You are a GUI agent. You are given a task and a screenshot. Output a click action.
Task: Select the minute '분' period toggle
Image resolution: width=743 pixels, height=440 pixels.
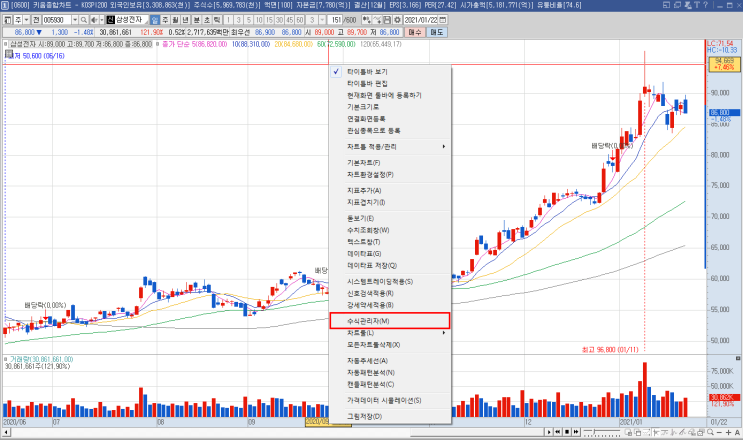pyautogui.click(x=197, y=20)
